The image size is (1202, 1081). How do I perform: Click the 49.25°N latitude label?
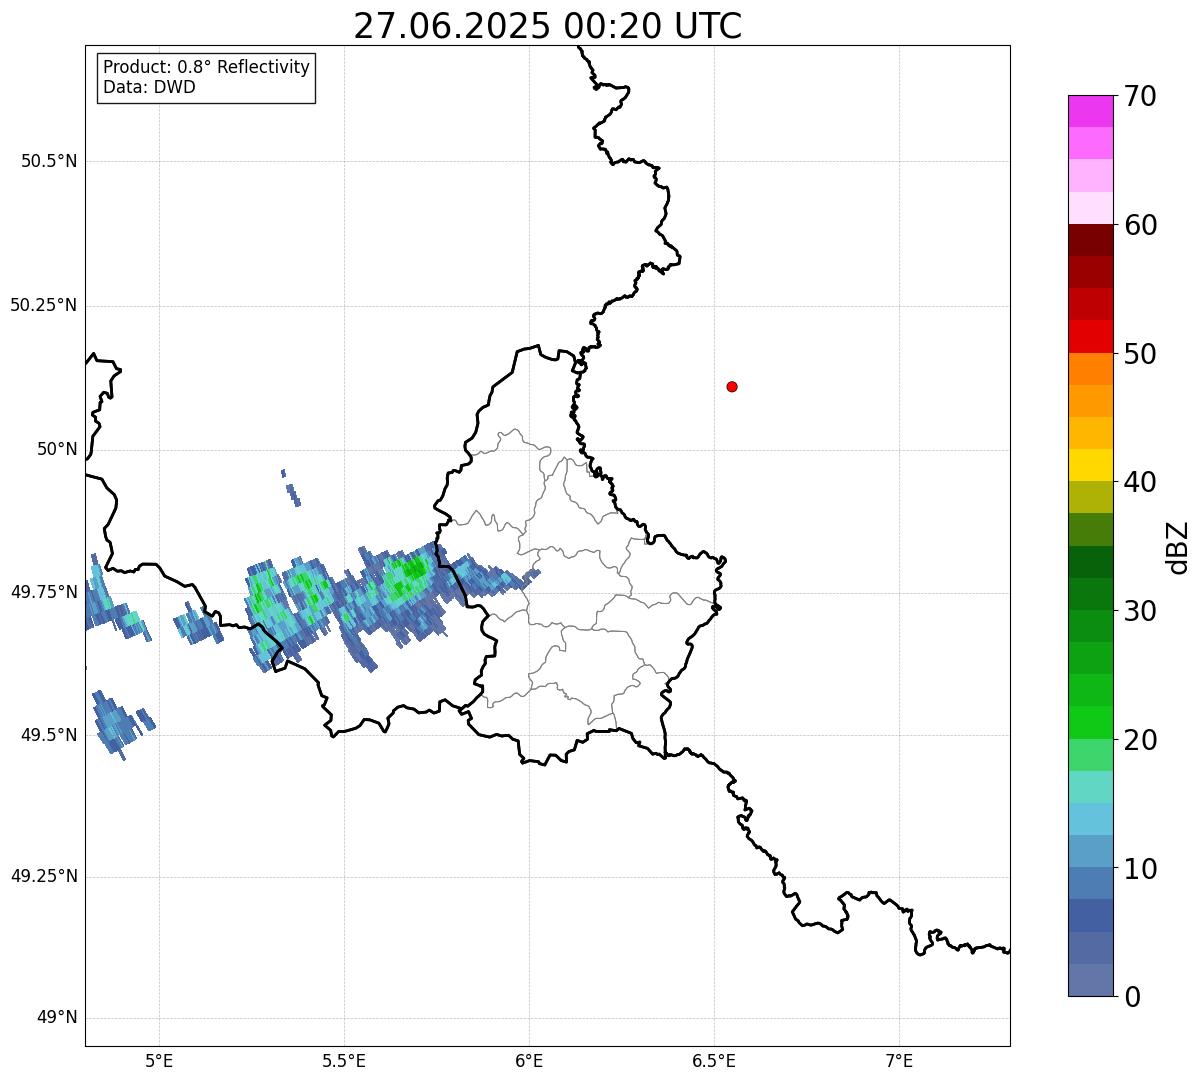pos(43,876)
